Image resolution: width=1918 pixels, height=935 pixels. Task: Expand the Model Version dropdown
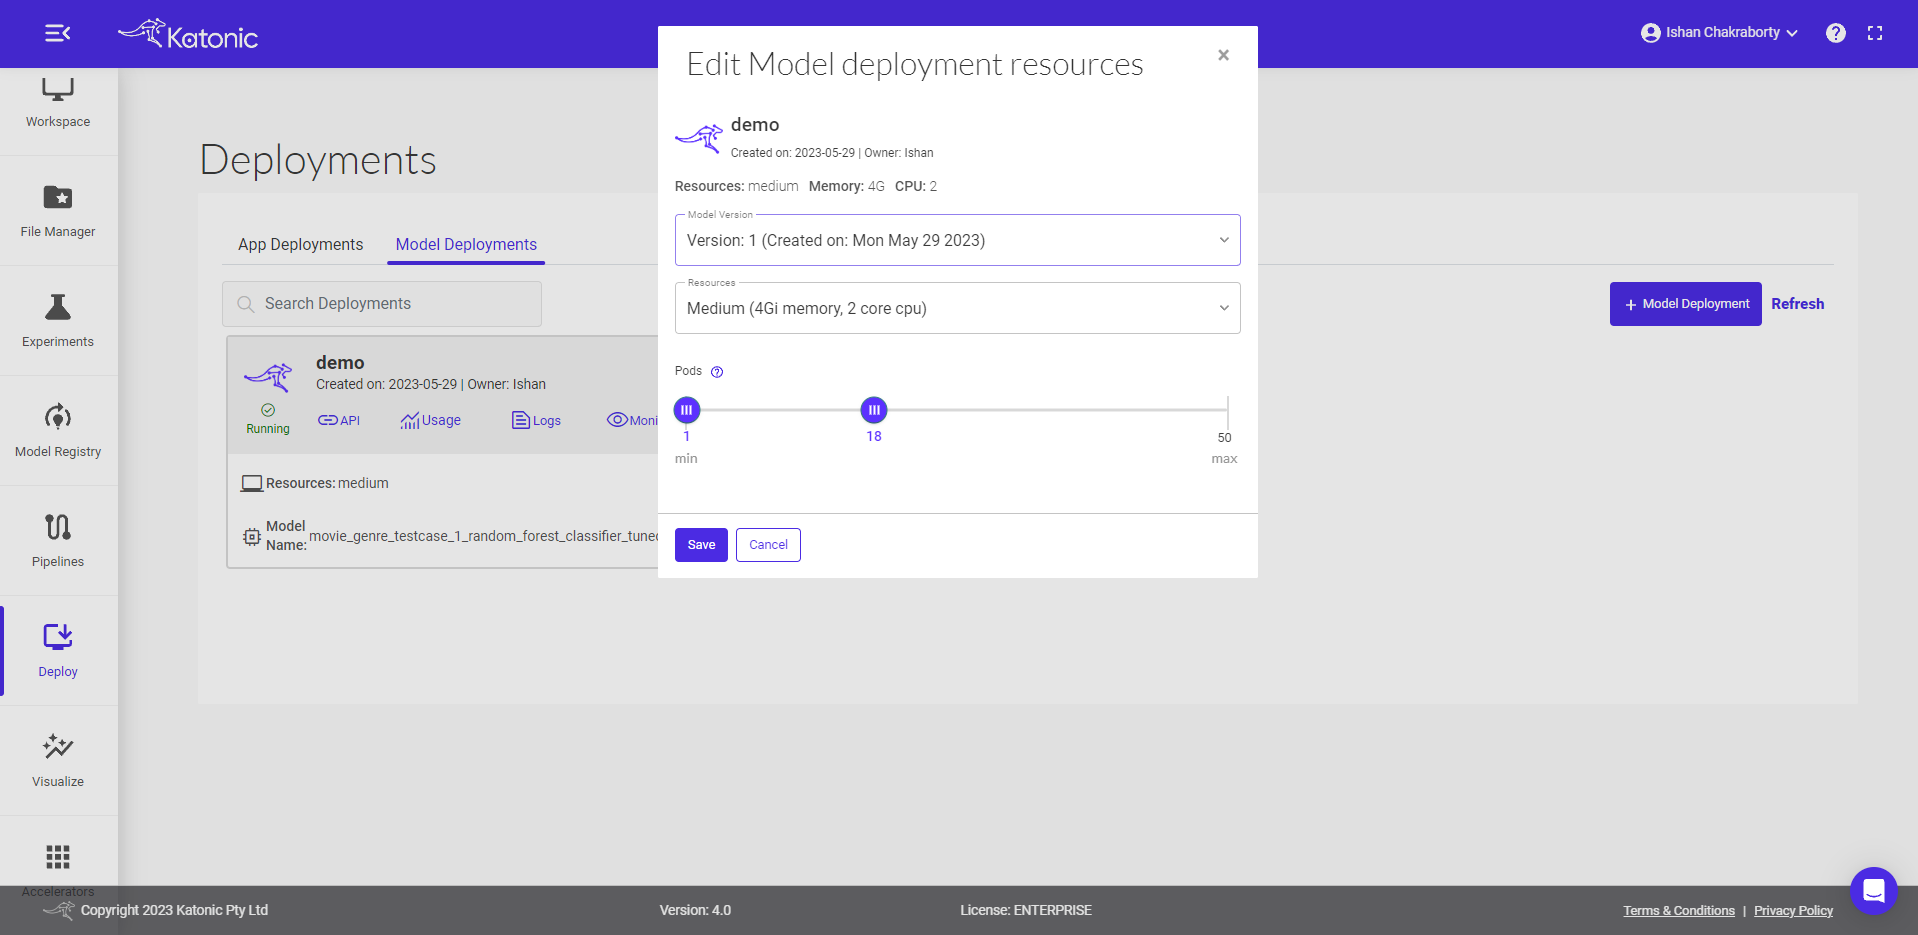coord(957,240)
